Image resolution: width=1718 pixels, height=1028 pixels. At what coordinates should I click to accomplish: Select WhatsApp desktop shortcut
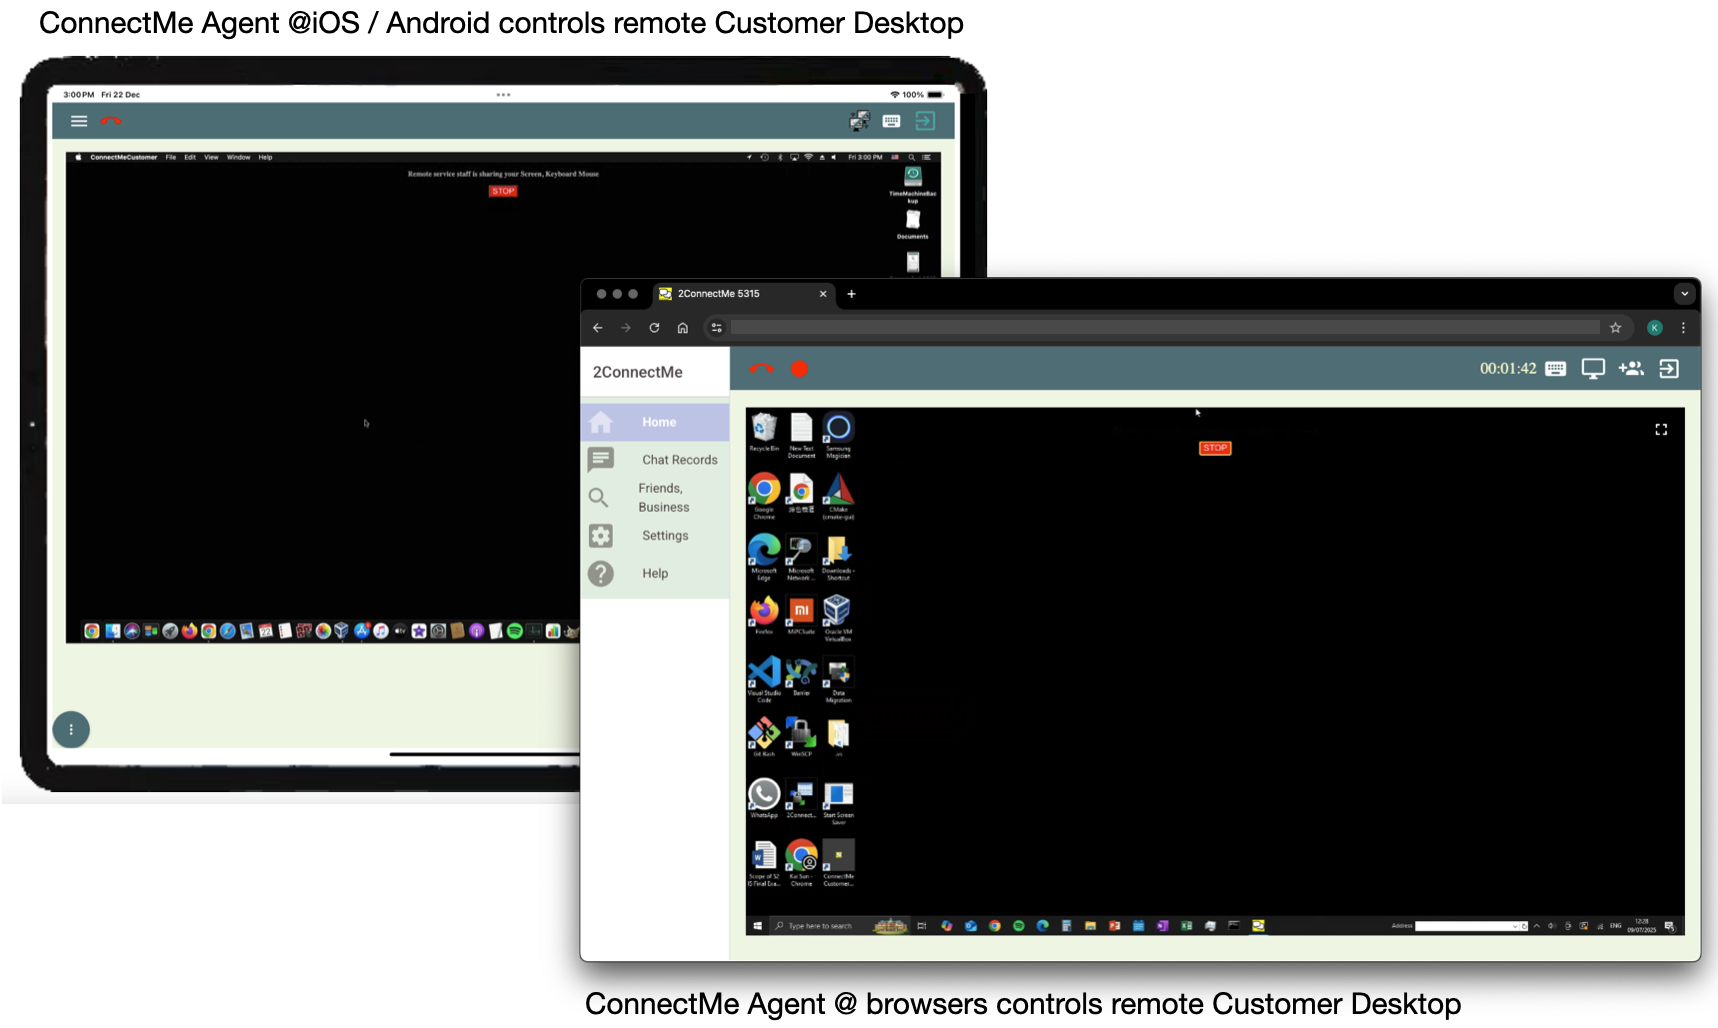coord(764,798)
